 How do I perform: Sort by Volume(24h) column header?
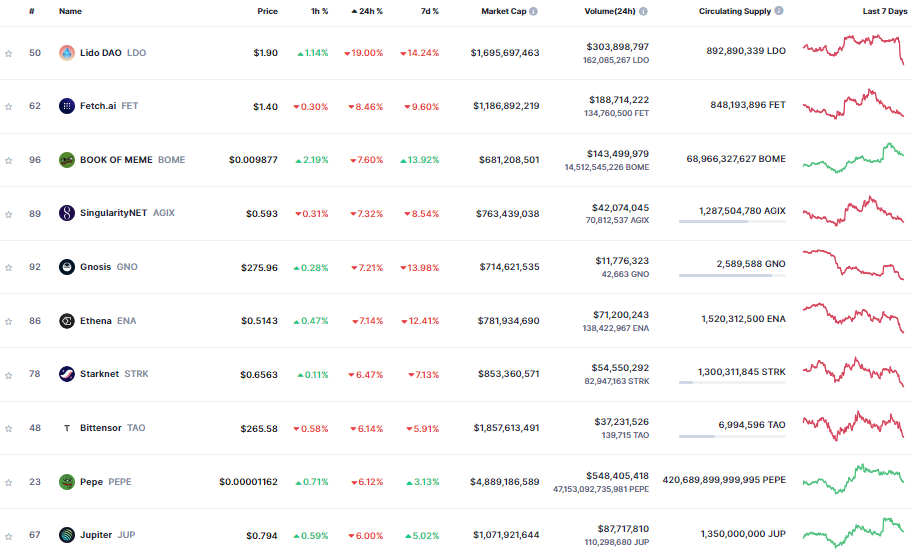tap(610, 11)
